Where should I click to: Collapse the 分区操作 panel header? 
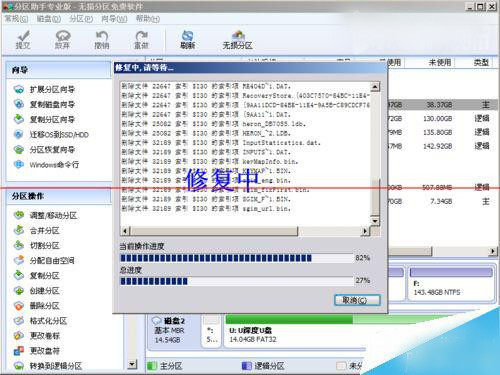[59, 196]
